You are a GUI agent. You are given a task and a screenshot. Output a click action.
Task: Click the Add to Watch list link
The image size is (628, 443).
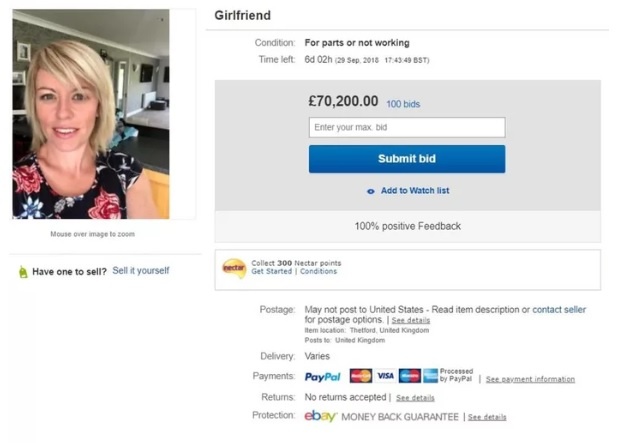[x=415, y=191]
